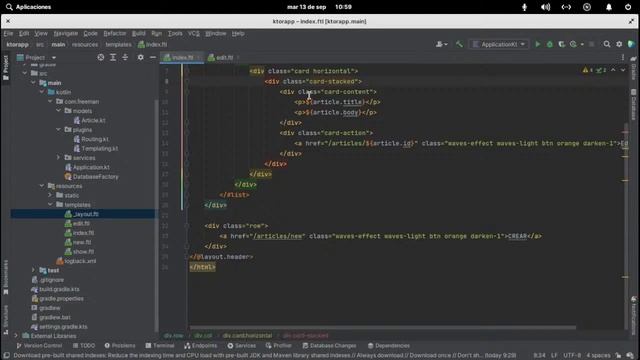This screenshot has width=640, height=360.
Task: Go to previous highlighted error arrow
Action: tap(613, 70)
